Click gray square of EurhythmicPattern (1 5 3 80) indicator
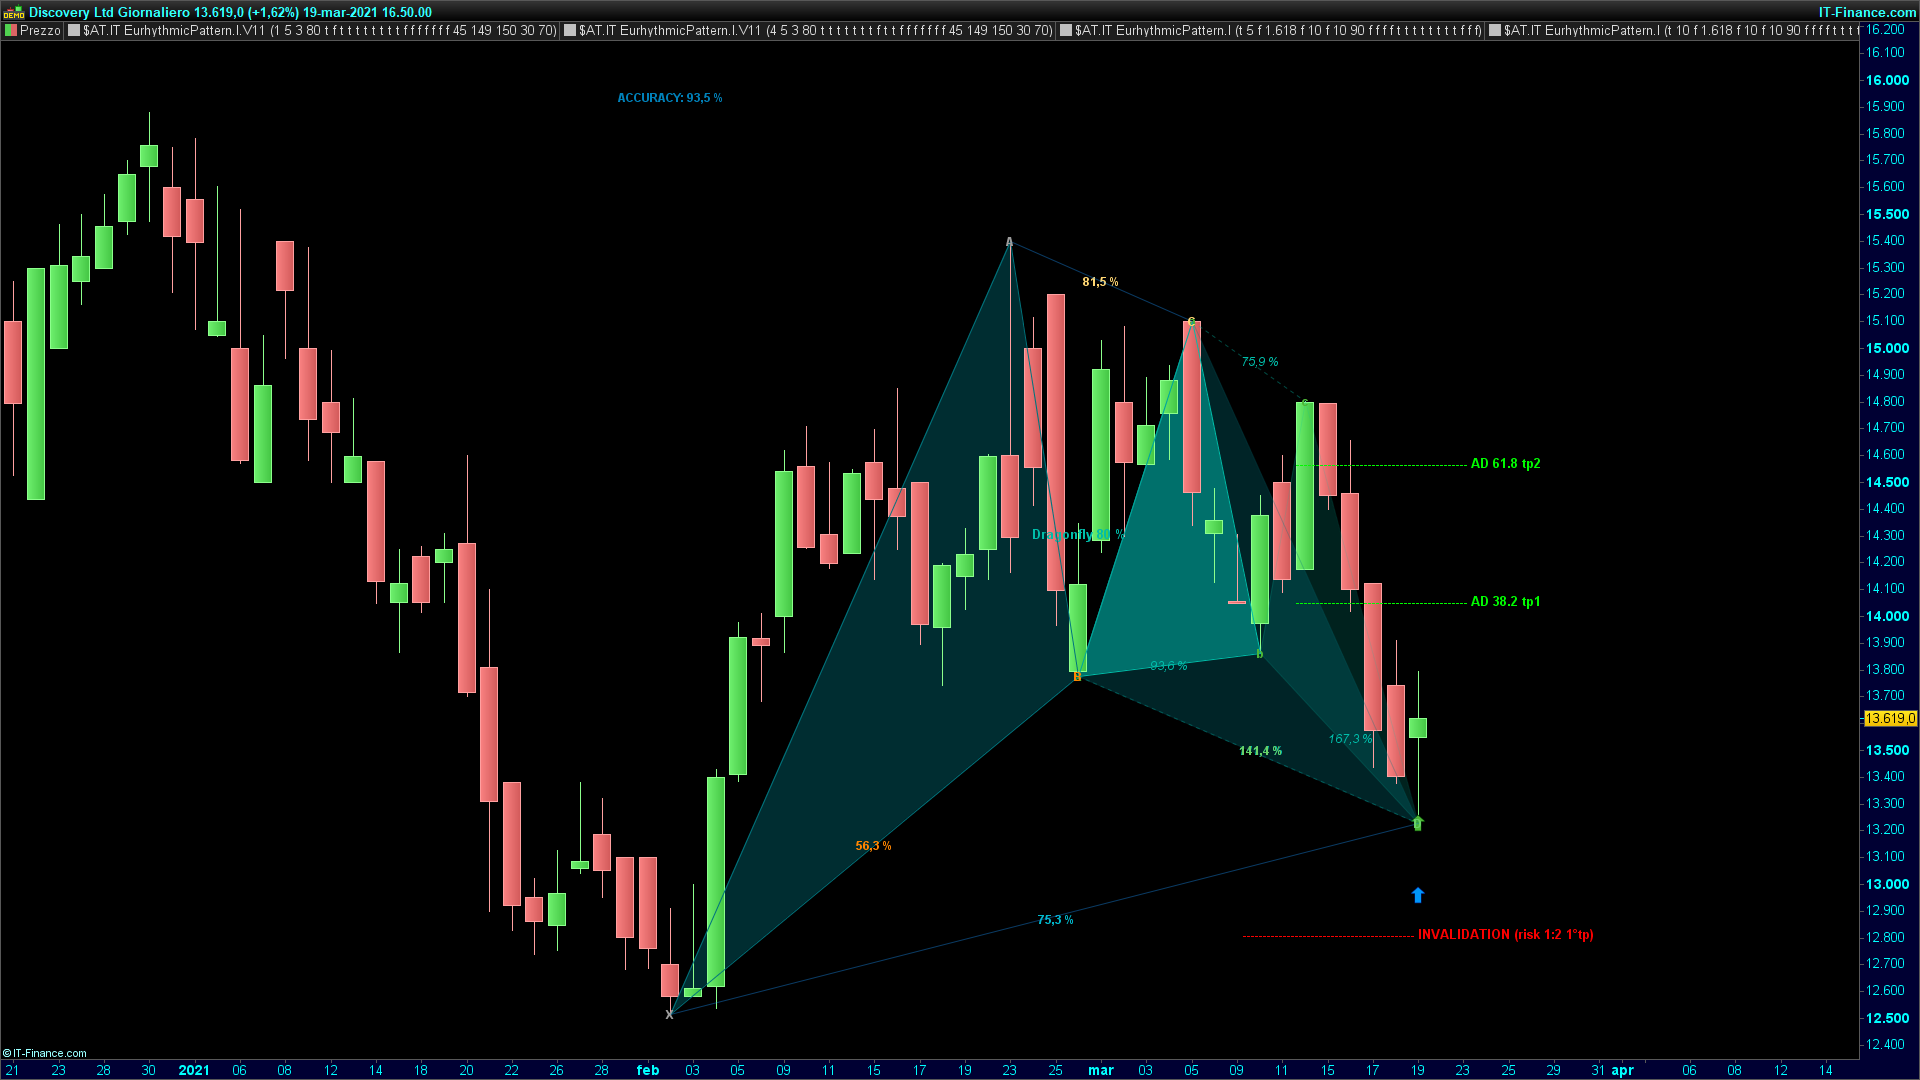1920x1080 pixels. [74, 31]
